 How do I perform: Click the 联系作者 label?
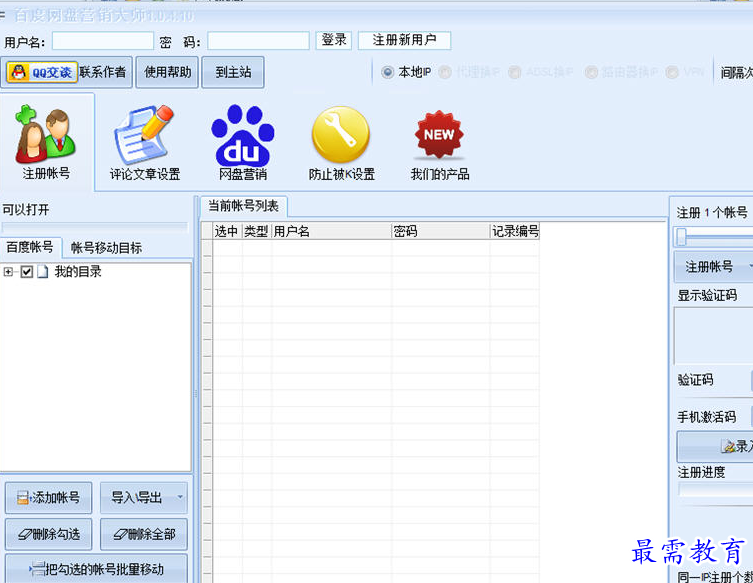103,73
